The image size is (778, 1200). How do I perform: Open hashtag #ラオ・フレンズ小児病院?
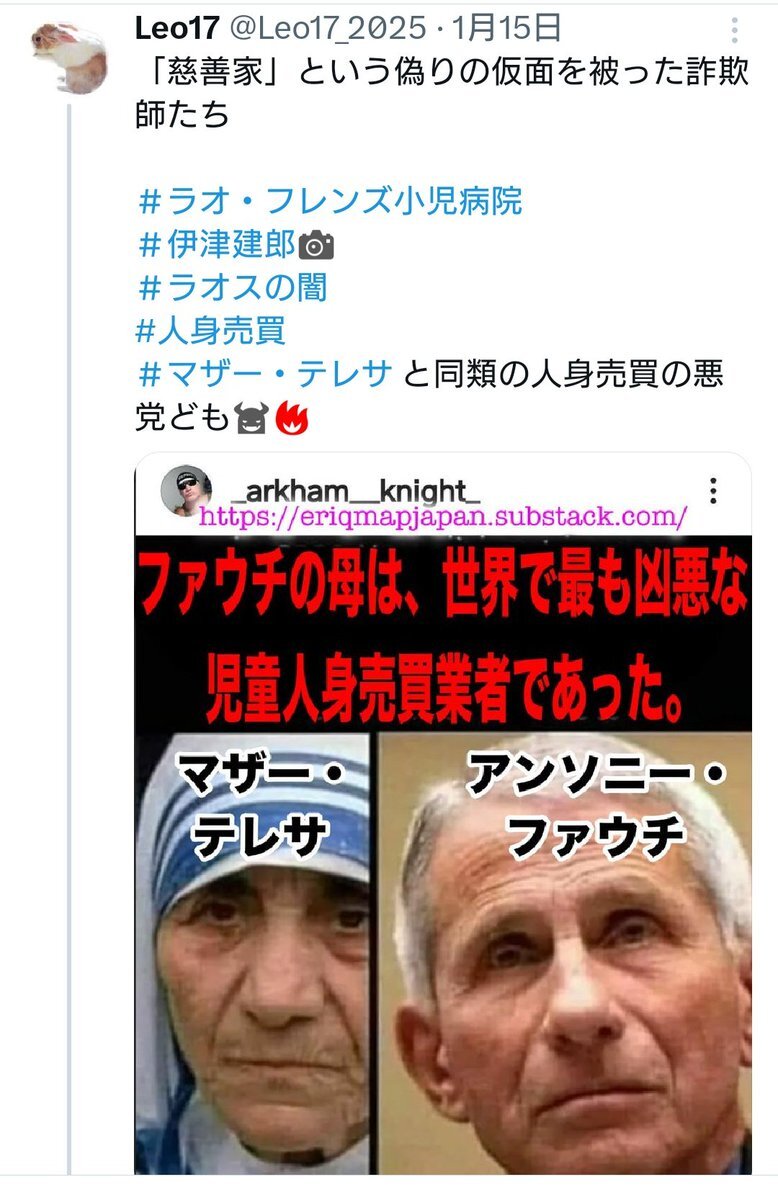coord(330,203)
